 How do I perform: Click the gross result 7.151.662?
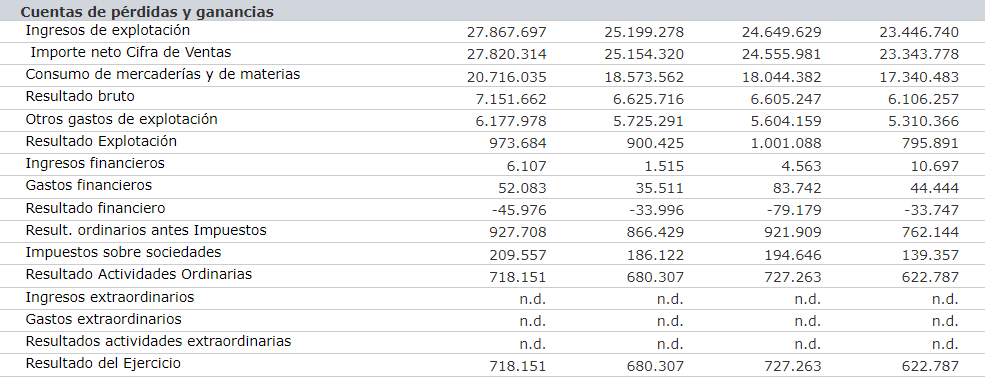point(511,99)
